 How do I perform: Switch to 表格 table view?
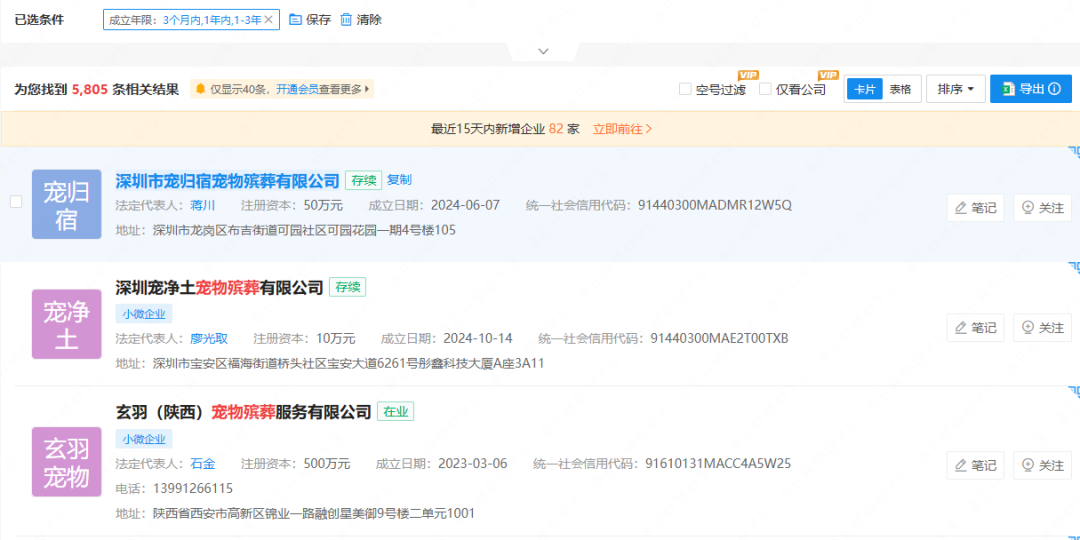pos(900,89)
